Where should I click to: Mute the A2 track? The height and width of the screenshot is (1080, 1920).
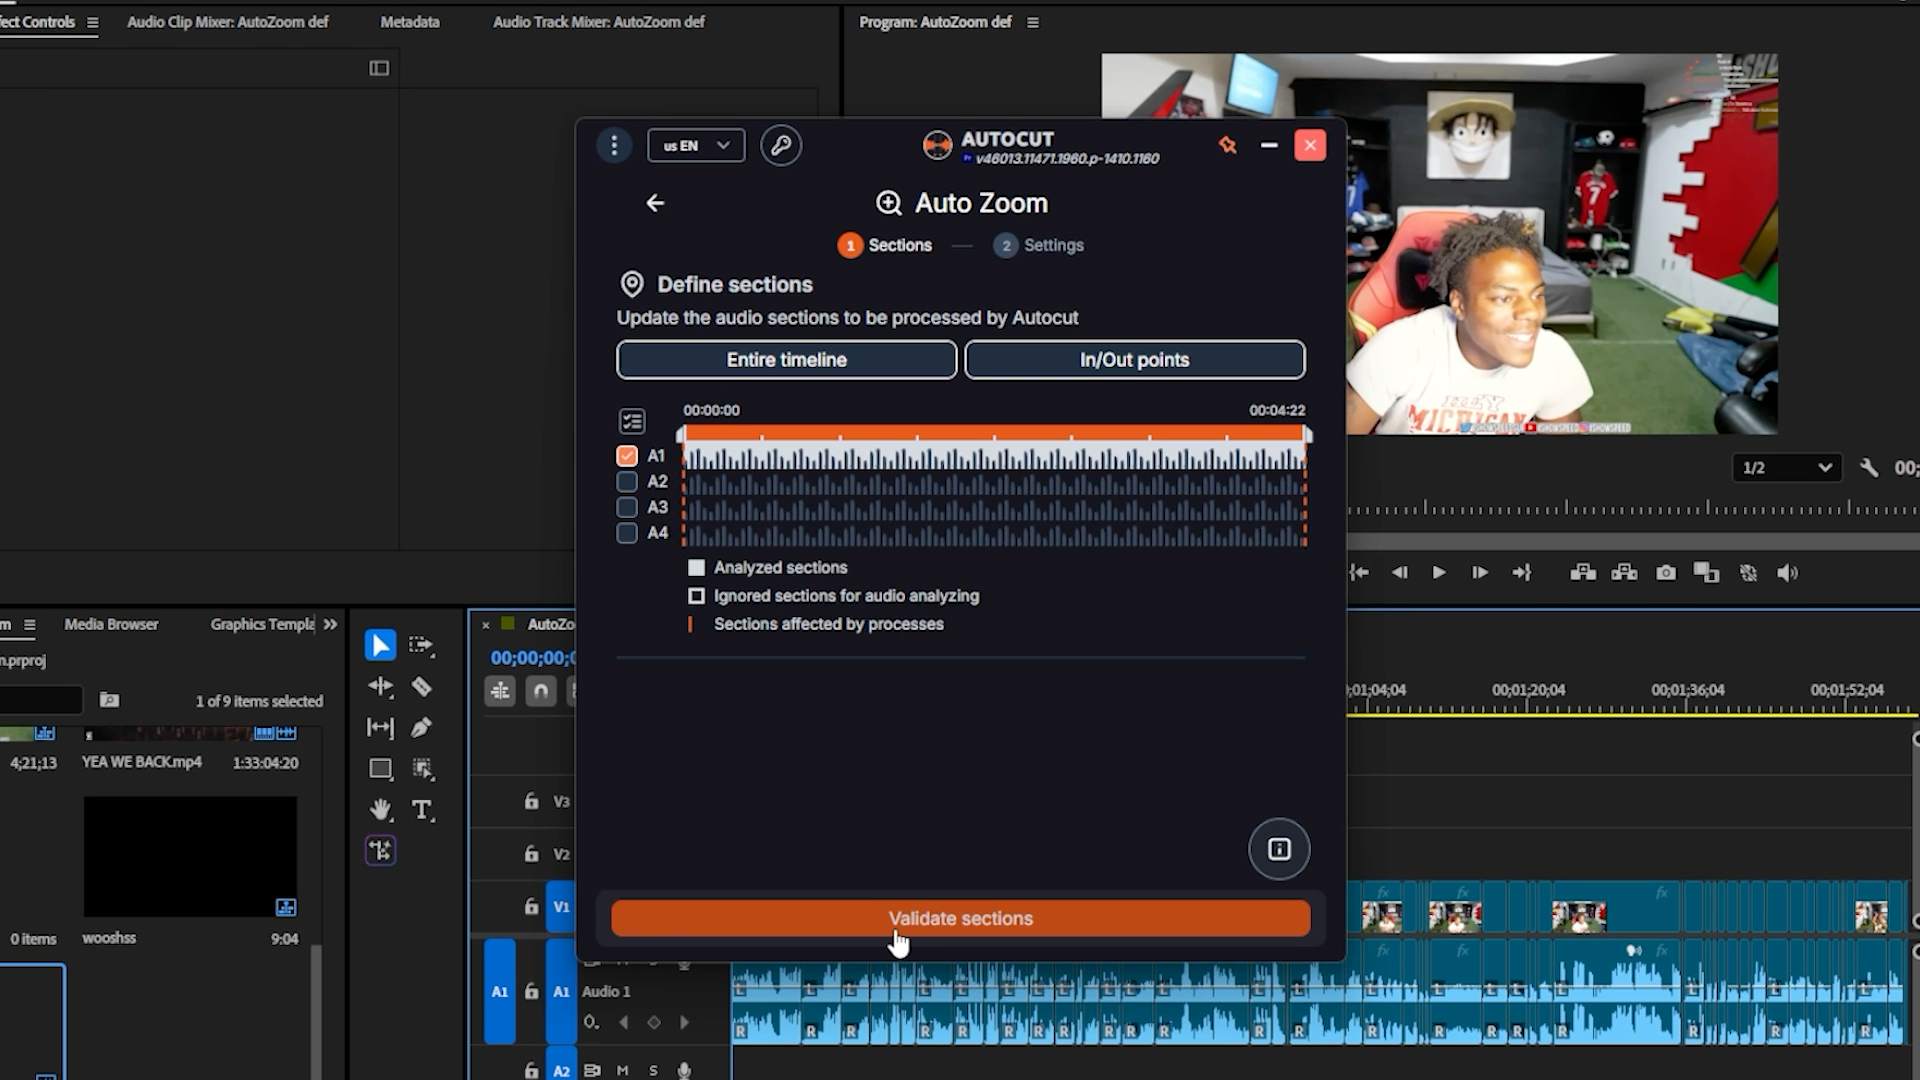click(622, 1070)
